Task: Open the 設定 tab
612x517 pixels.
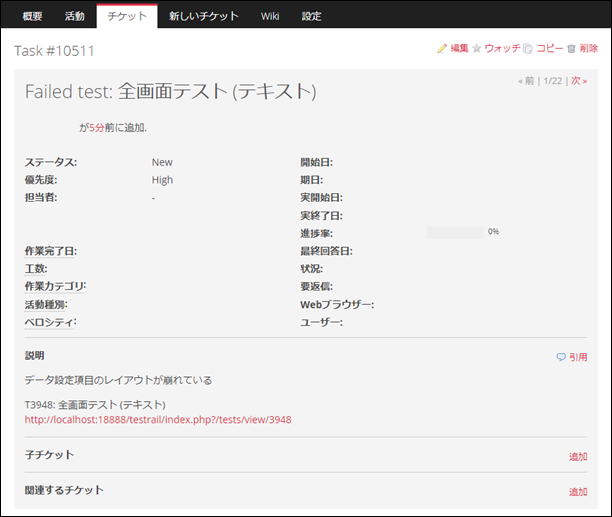Action: click(312, 16)
